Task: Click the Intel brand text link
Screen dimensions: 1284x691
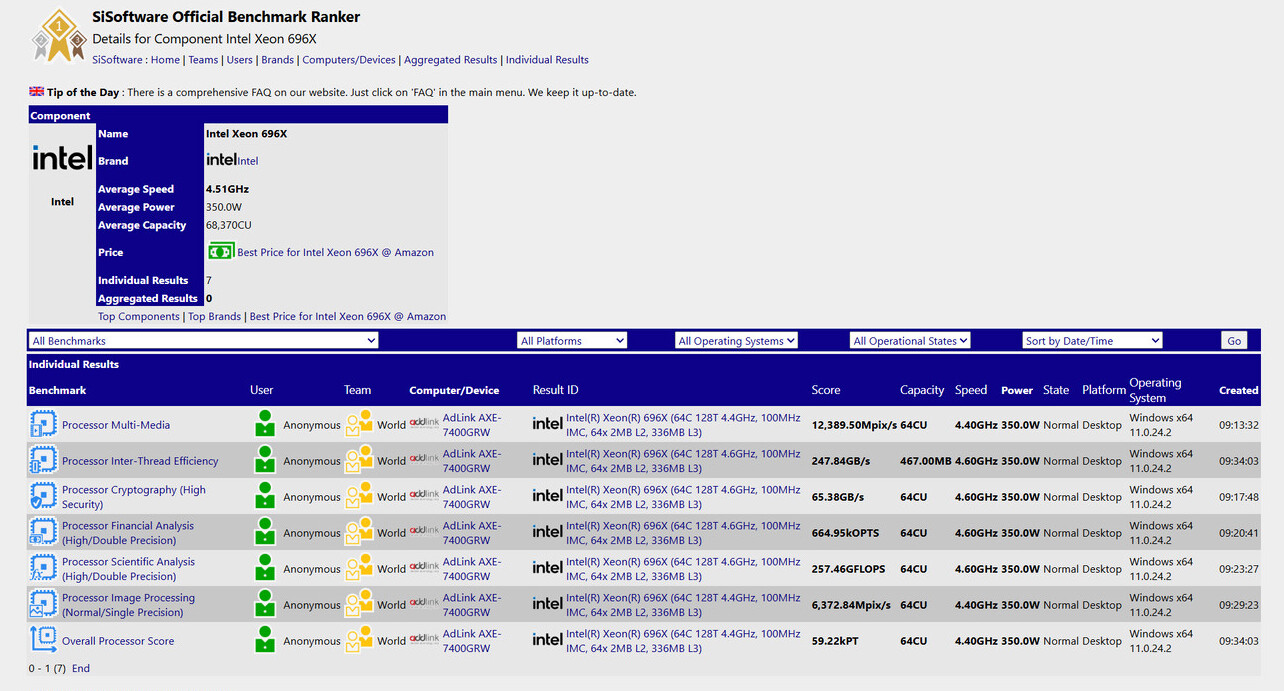Action: pos(248,161)
